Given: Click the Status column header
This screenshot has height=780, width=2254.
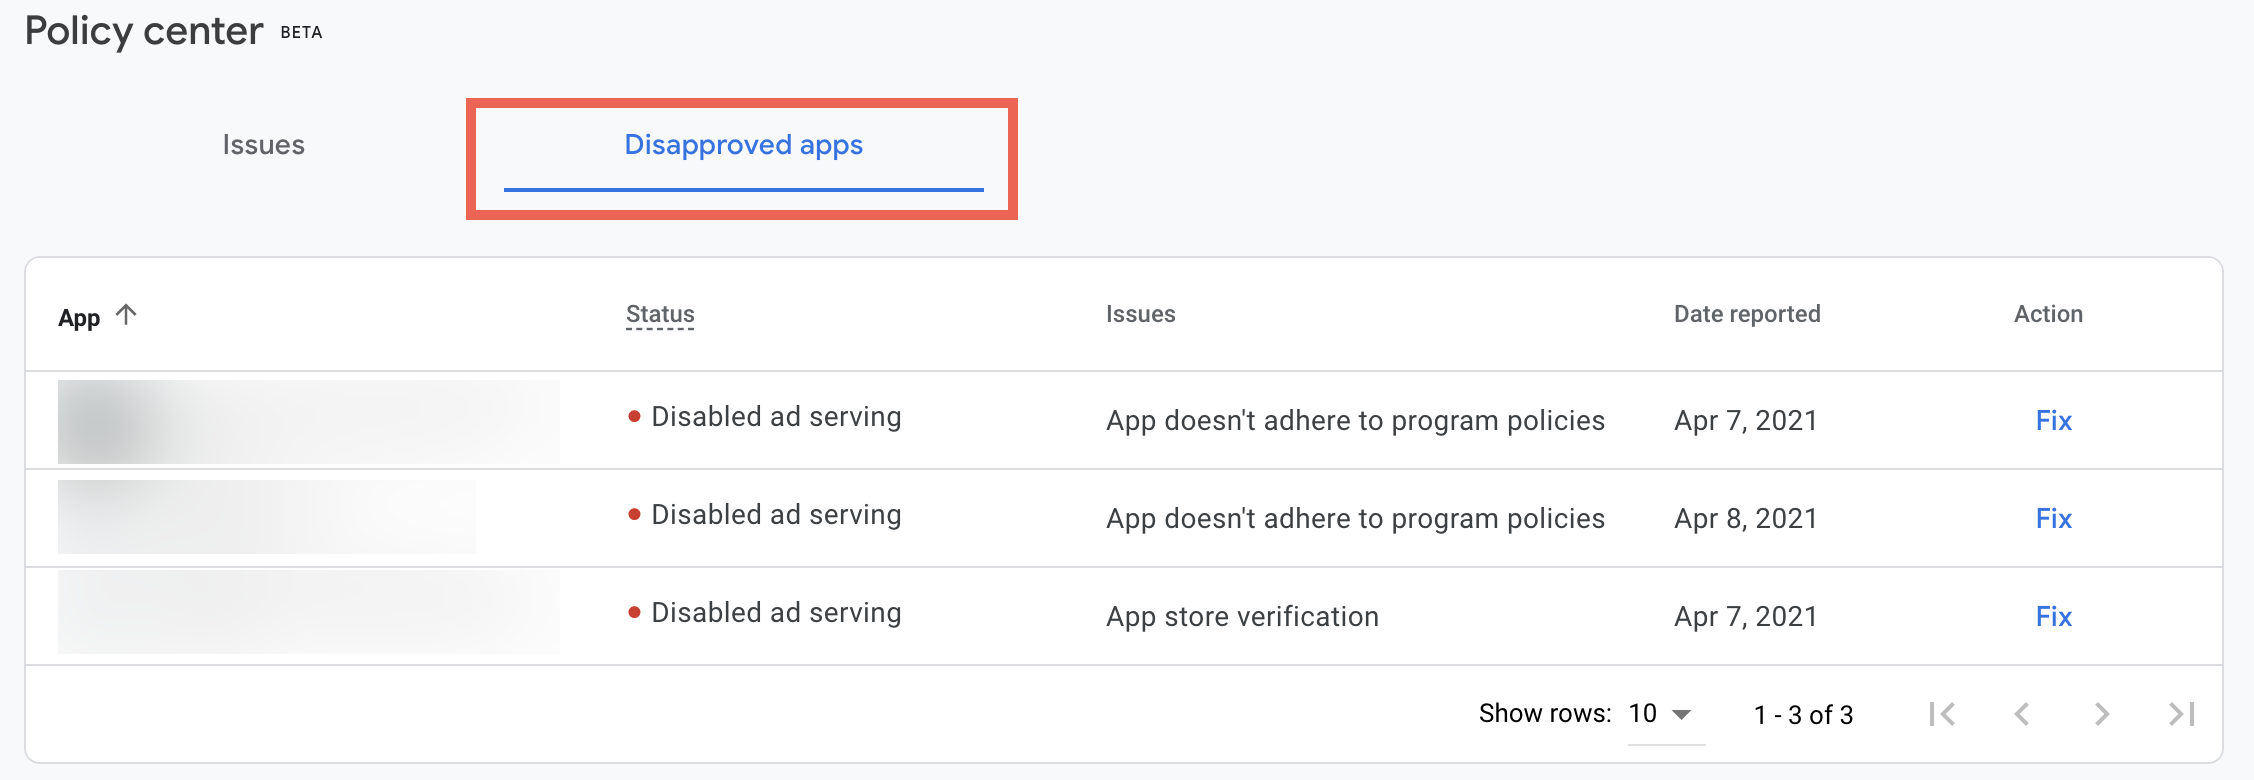Looking at the screenshot, I should [660, 314].
